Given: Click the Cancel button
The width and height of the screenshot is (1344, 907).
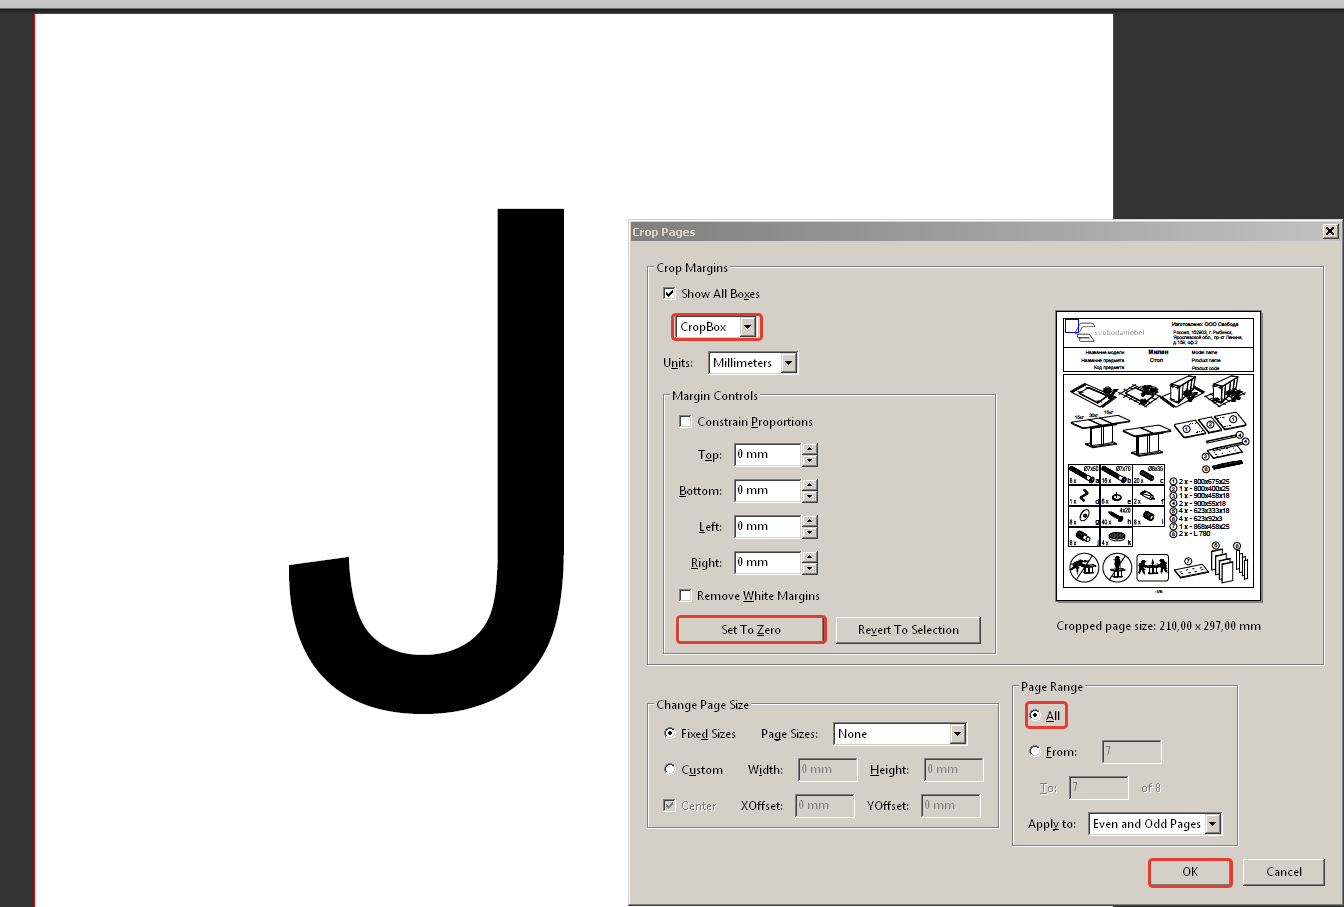Looking at the screenshot, I should point(1284,872).
